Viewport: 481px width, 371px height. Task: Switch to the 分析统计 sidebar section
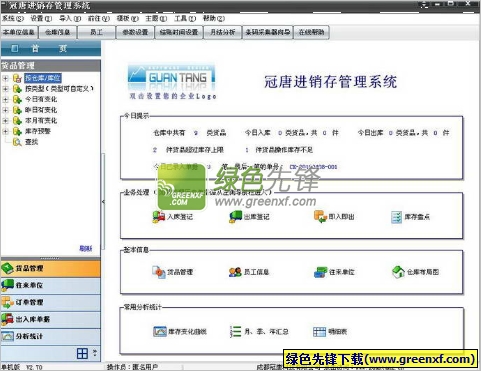pyautogui.click(x=50, y=337)
